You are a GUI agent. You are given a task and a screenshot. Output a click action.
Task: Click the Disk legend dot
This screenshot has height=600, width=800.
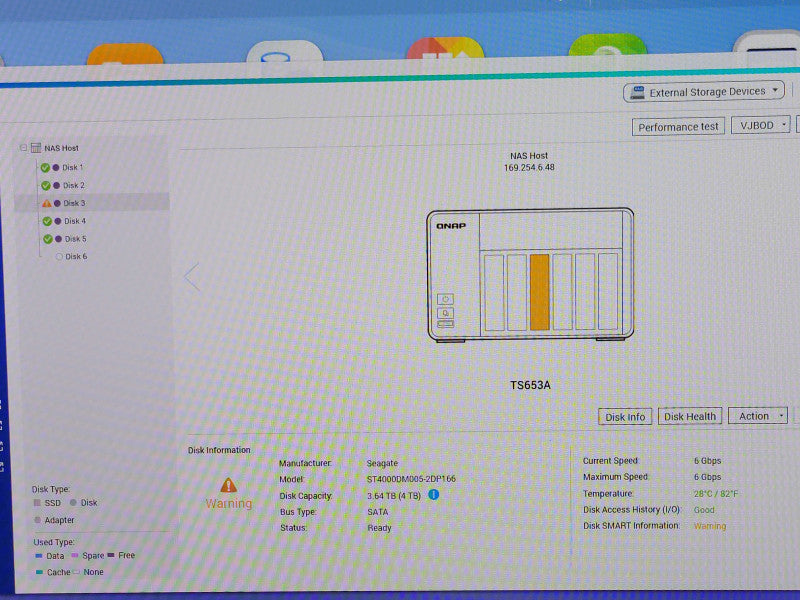[x=73, y=503]
